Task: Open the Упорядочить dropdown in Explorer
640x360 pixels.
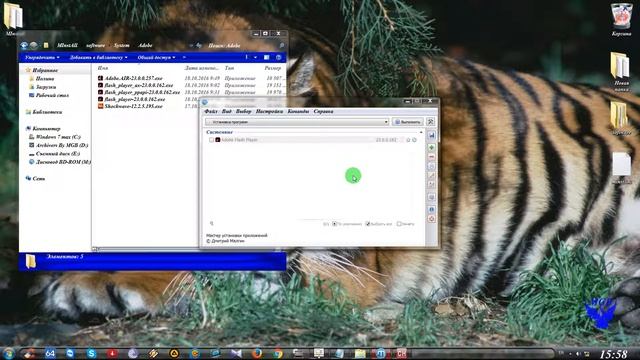Action: coord(42,58)
